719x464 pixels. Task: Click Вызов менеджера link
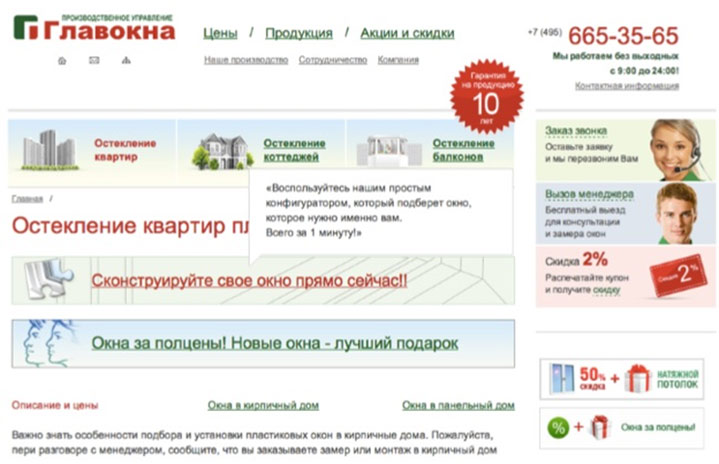[589, 194]
